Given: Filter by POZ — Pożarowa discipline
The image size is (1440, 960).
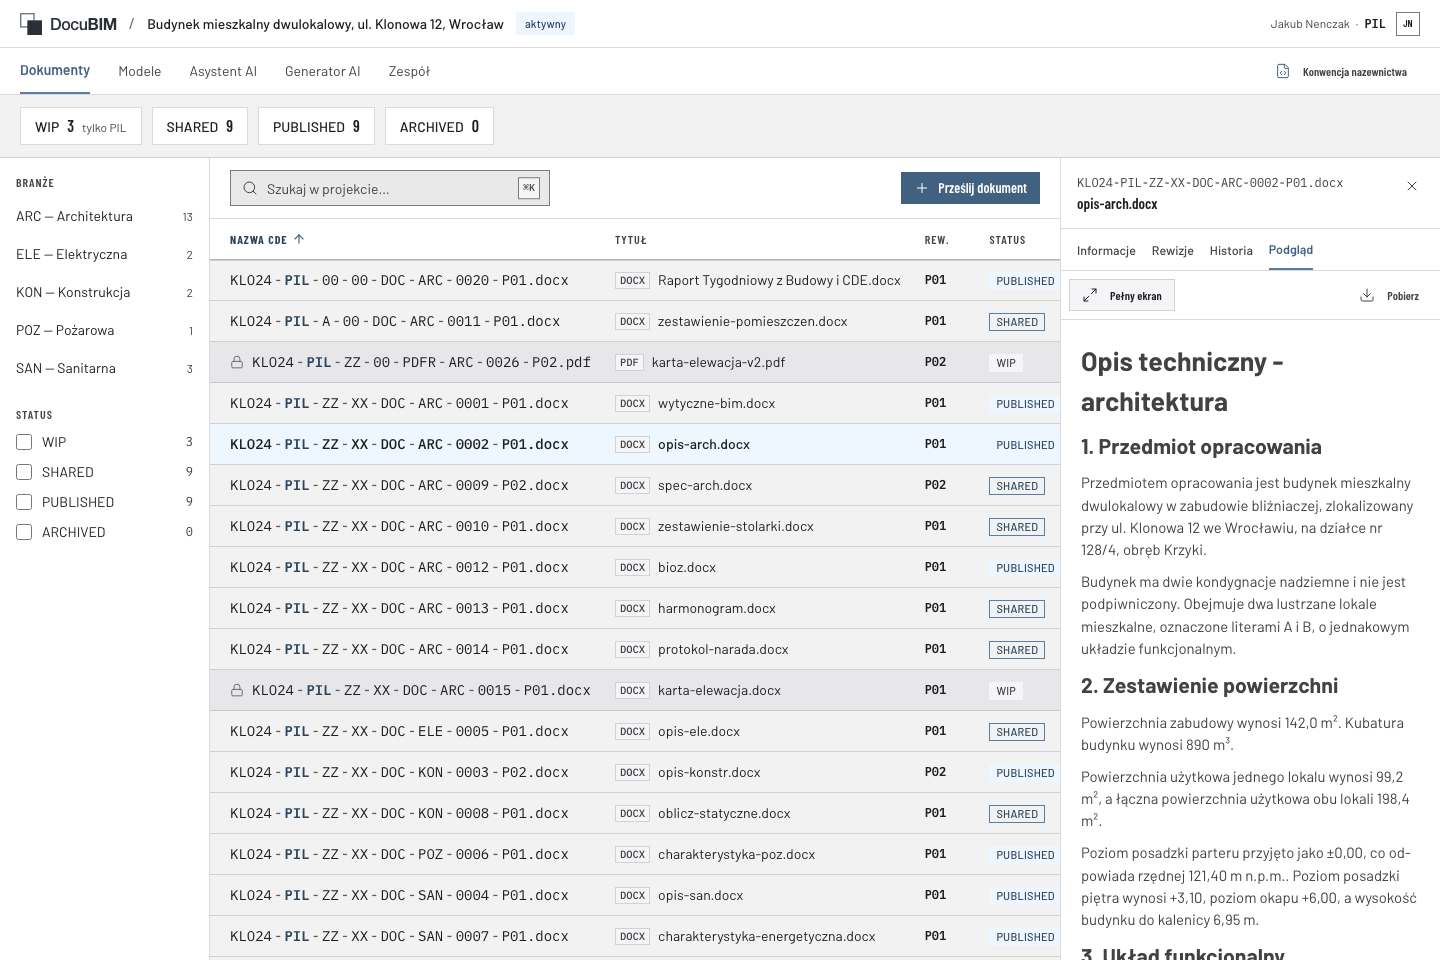Looking at the screenshot, I should [x=105, y=331].
